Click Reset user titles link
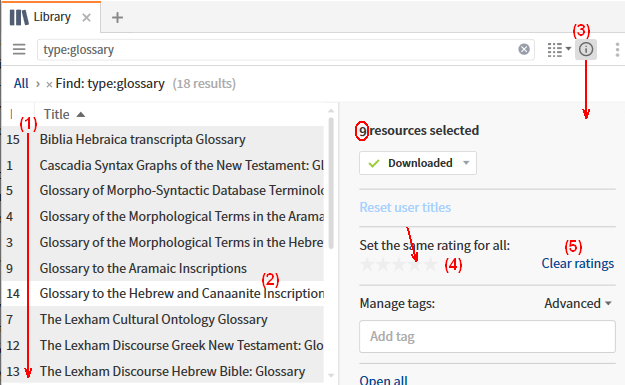625x385 pixels. tap(405, 207)
